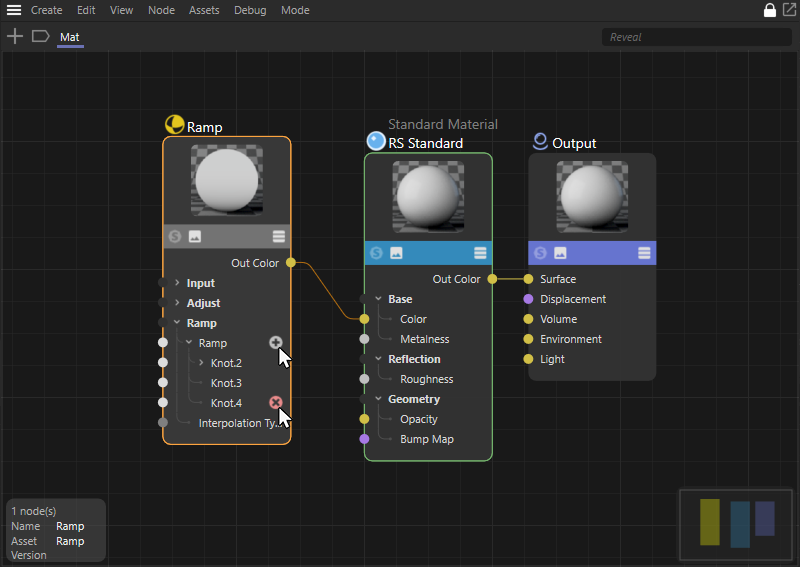Viewport: 800px width, 567px height.
Task: Click the Interpolation Type input port
Action: 163,423
